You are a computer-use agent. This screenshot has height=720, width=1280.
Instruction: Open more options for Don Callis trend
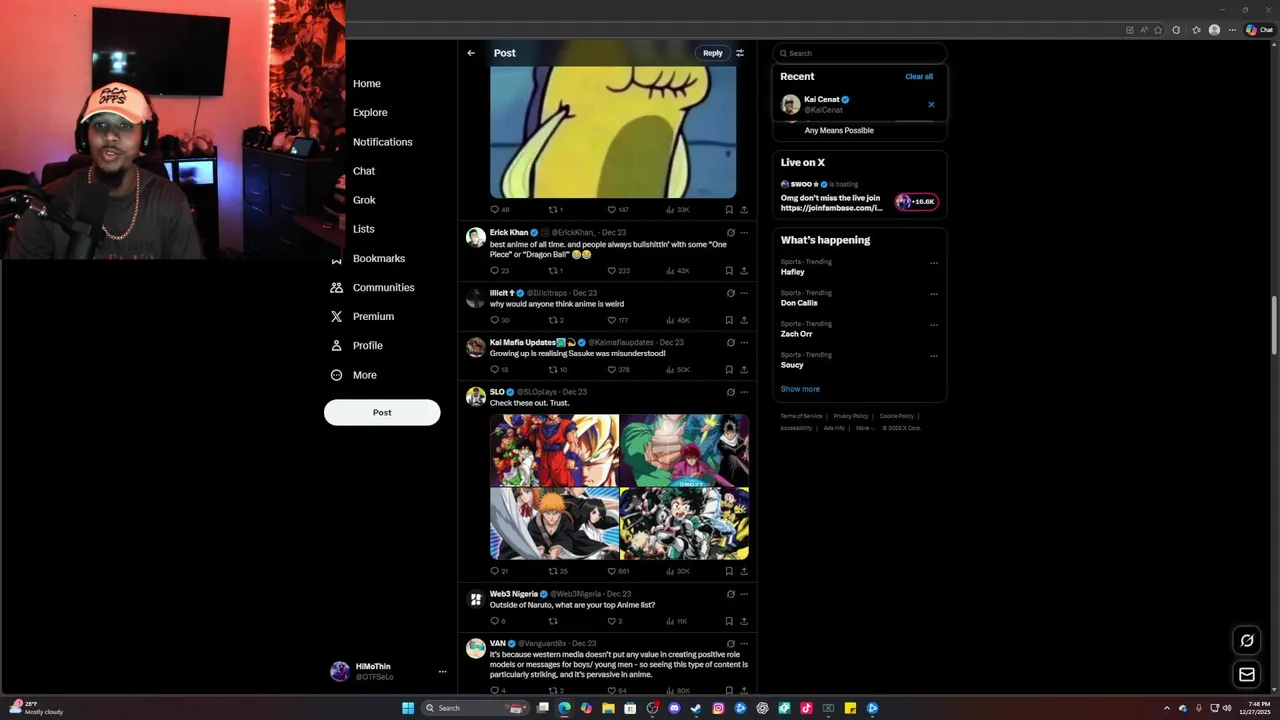point(934,294)
